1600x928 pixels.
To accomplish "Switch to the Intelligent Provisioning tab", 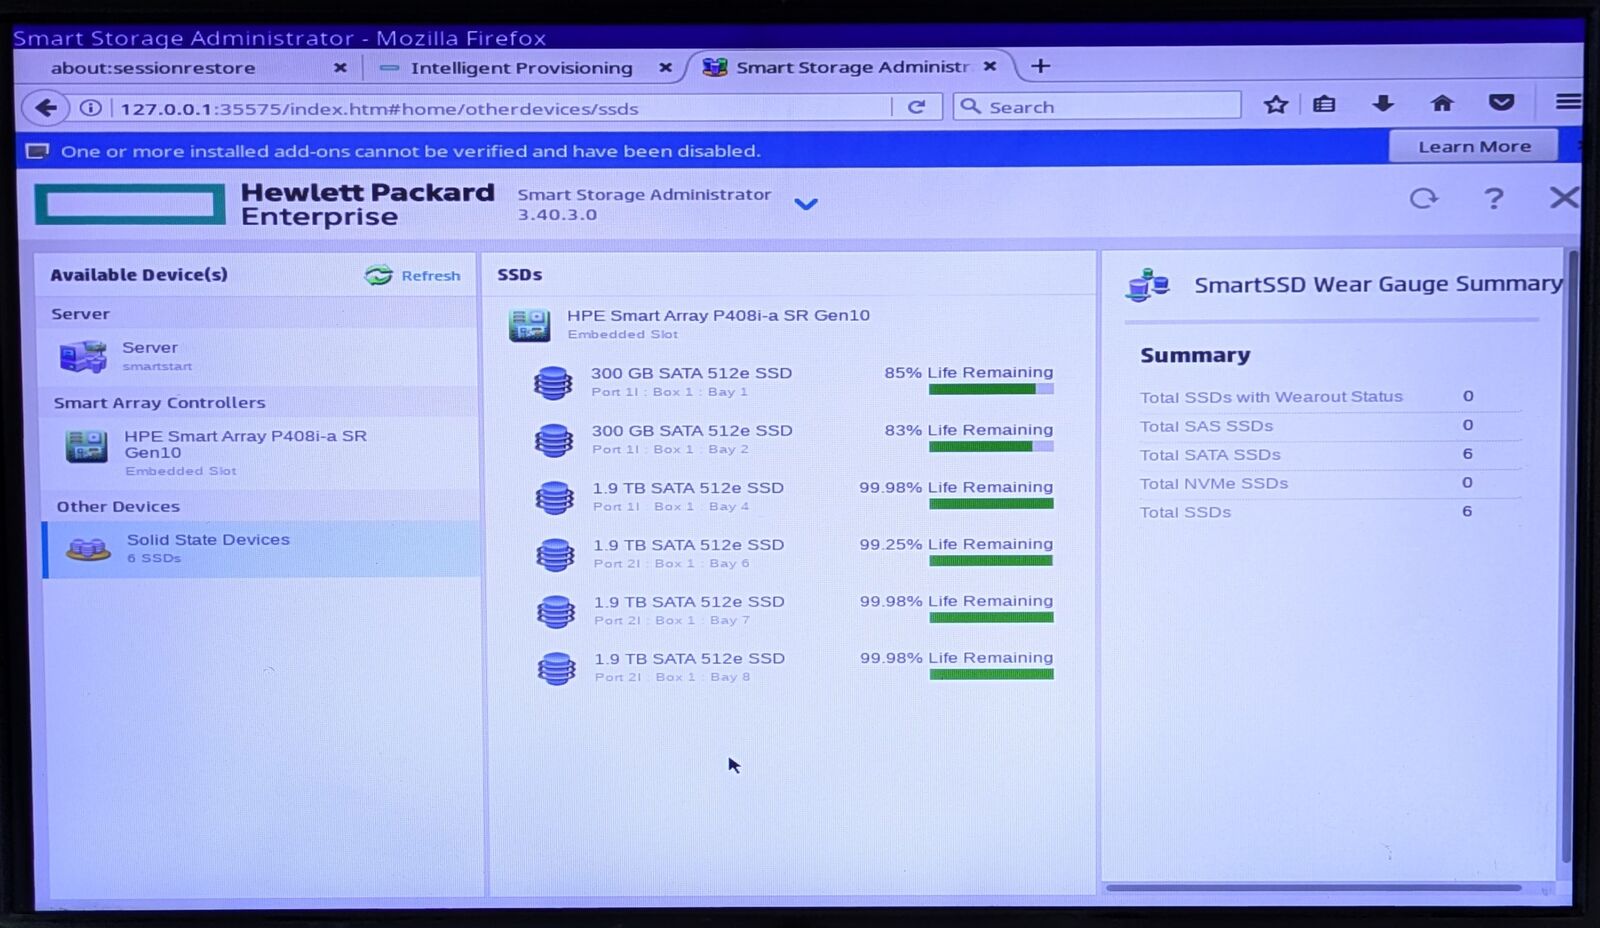I will 520,68.
